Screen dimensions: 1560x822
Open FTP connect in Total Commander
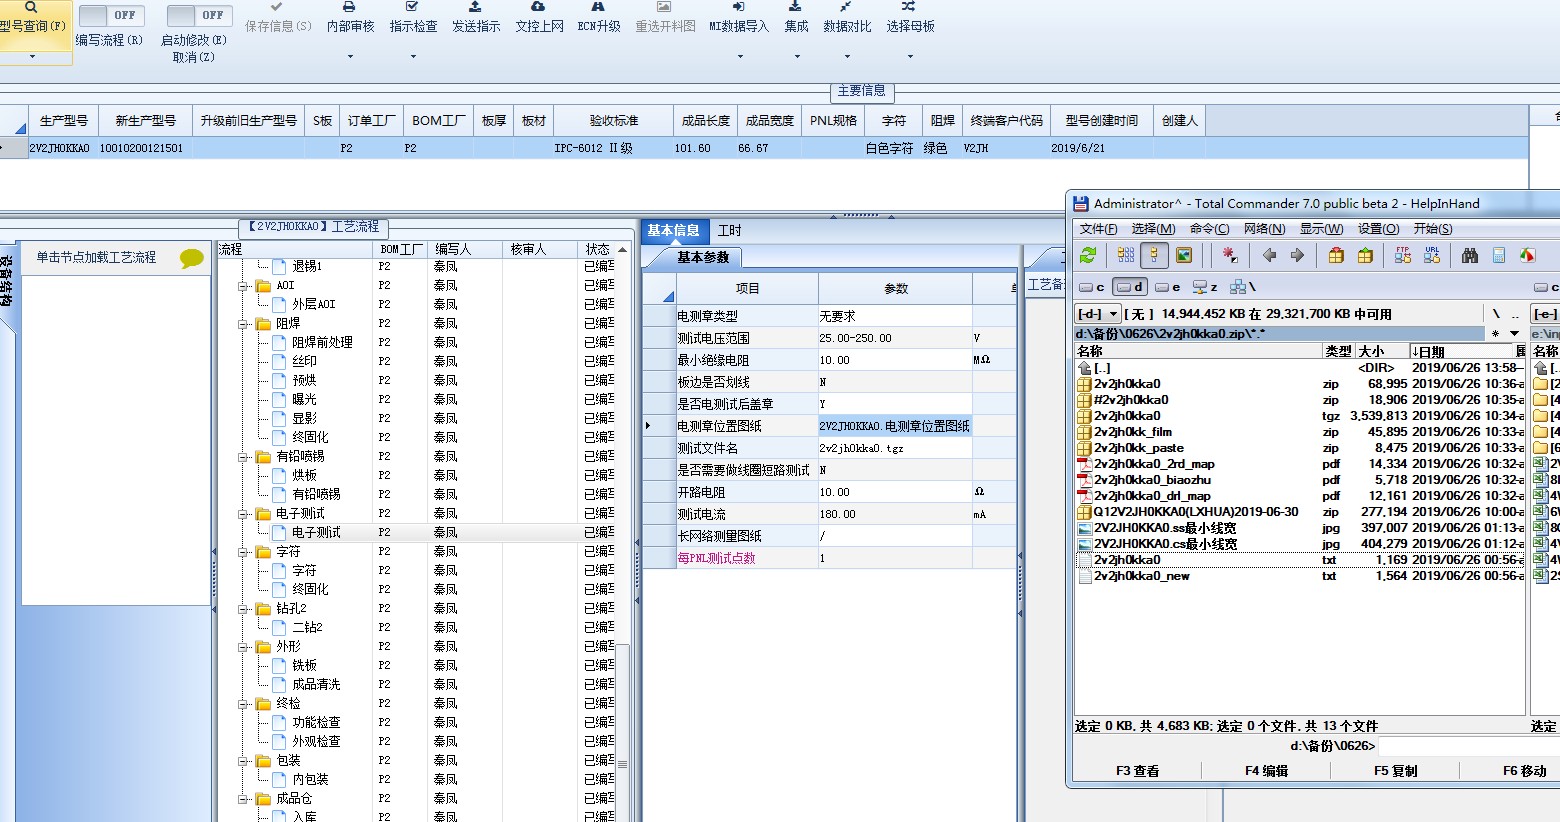1403,255
